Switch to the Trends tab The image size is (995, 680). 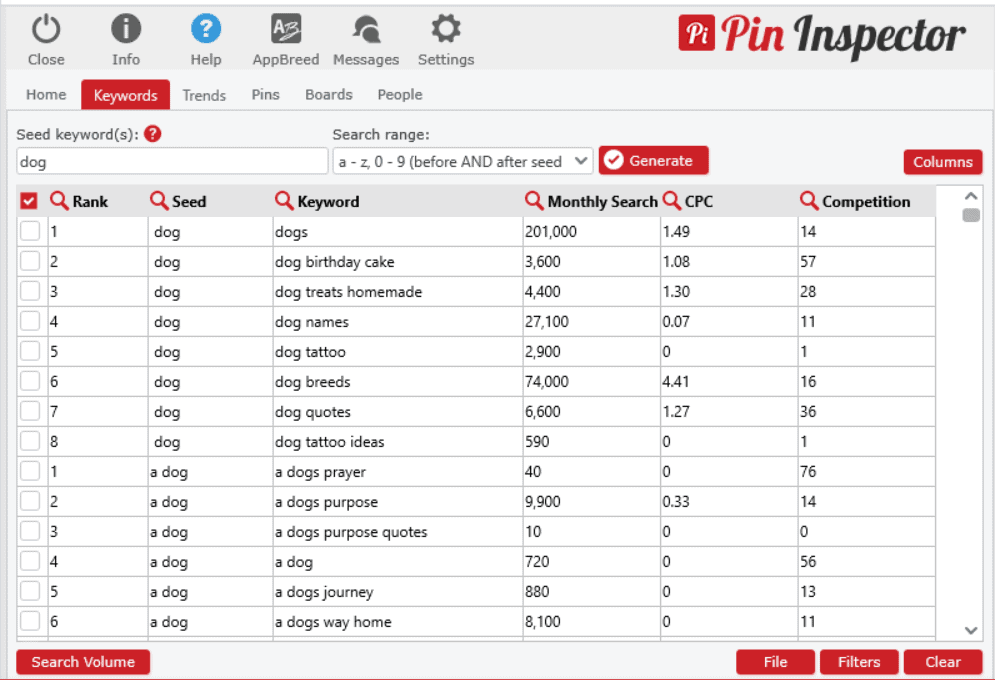click(x=204, y=95)
